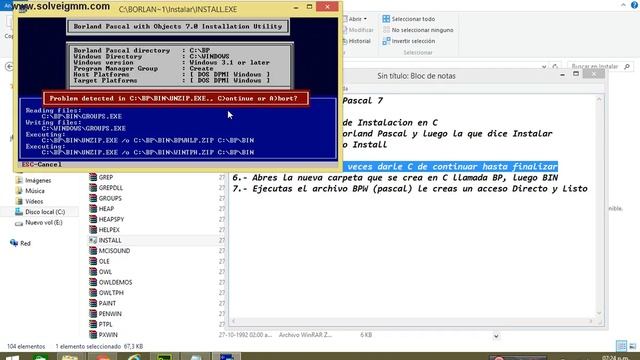640x360 pixels.
Task: Open the Windows Start button
Action: 11,357
